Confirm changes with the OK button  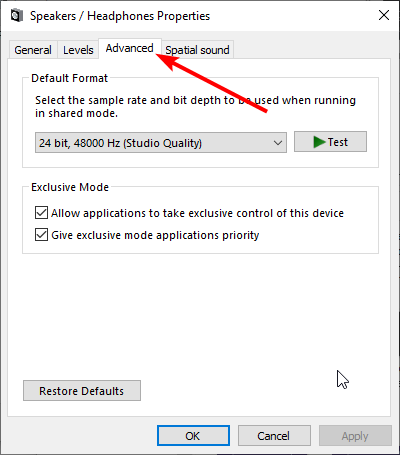coord(193,436)
